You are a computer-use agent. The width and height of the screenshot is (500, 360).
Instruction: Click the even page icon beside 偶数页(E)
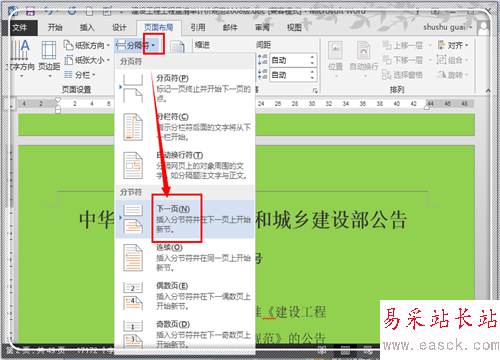133,296
